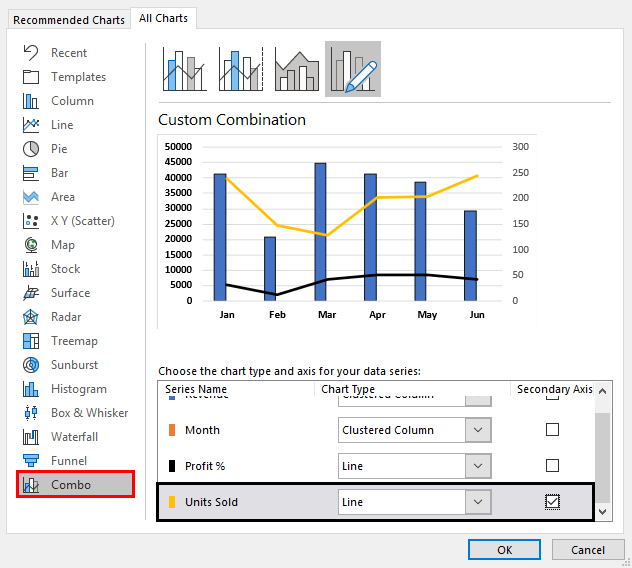The image size is (632, 568).
Task: Select the Waterfall chart icon
Action: point(31,437)
